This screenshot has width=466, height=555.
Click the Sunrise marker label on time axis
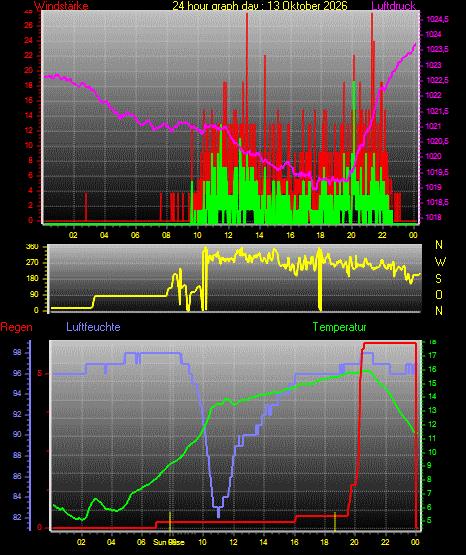tap(169, 542)
